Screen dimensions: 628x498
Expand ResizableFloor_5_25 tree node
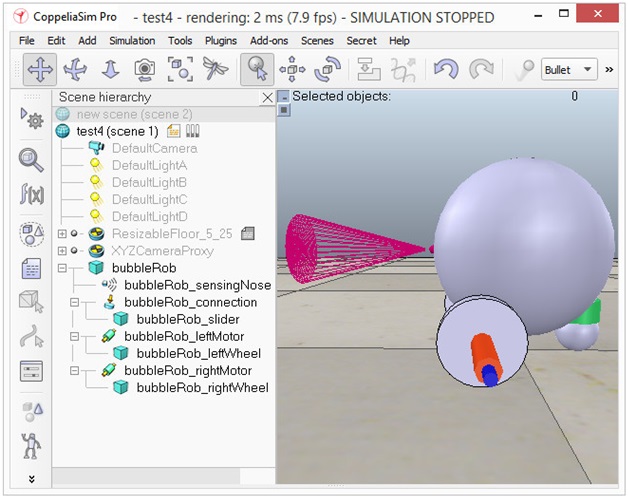pyautogui.click(x=62, y=234)
